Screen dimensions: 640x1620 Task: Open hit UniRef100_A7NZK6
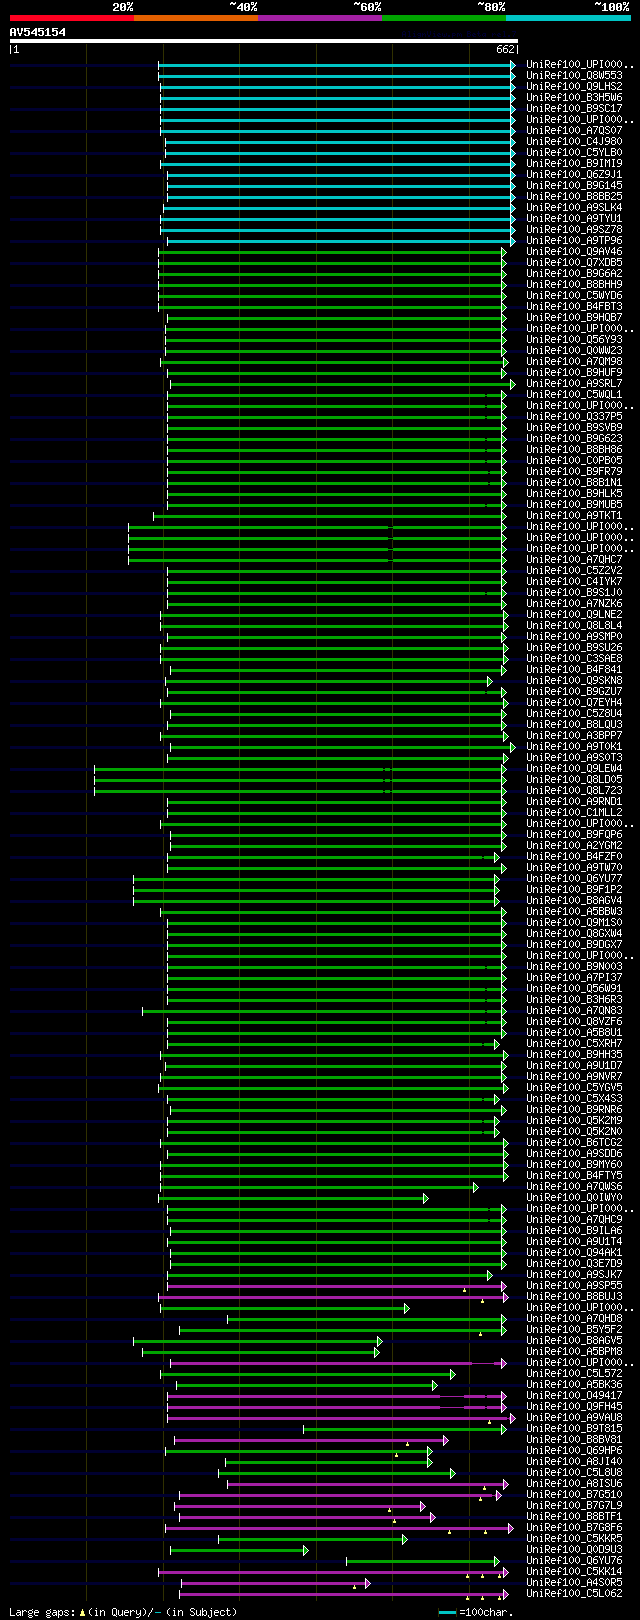coord(574,603)
